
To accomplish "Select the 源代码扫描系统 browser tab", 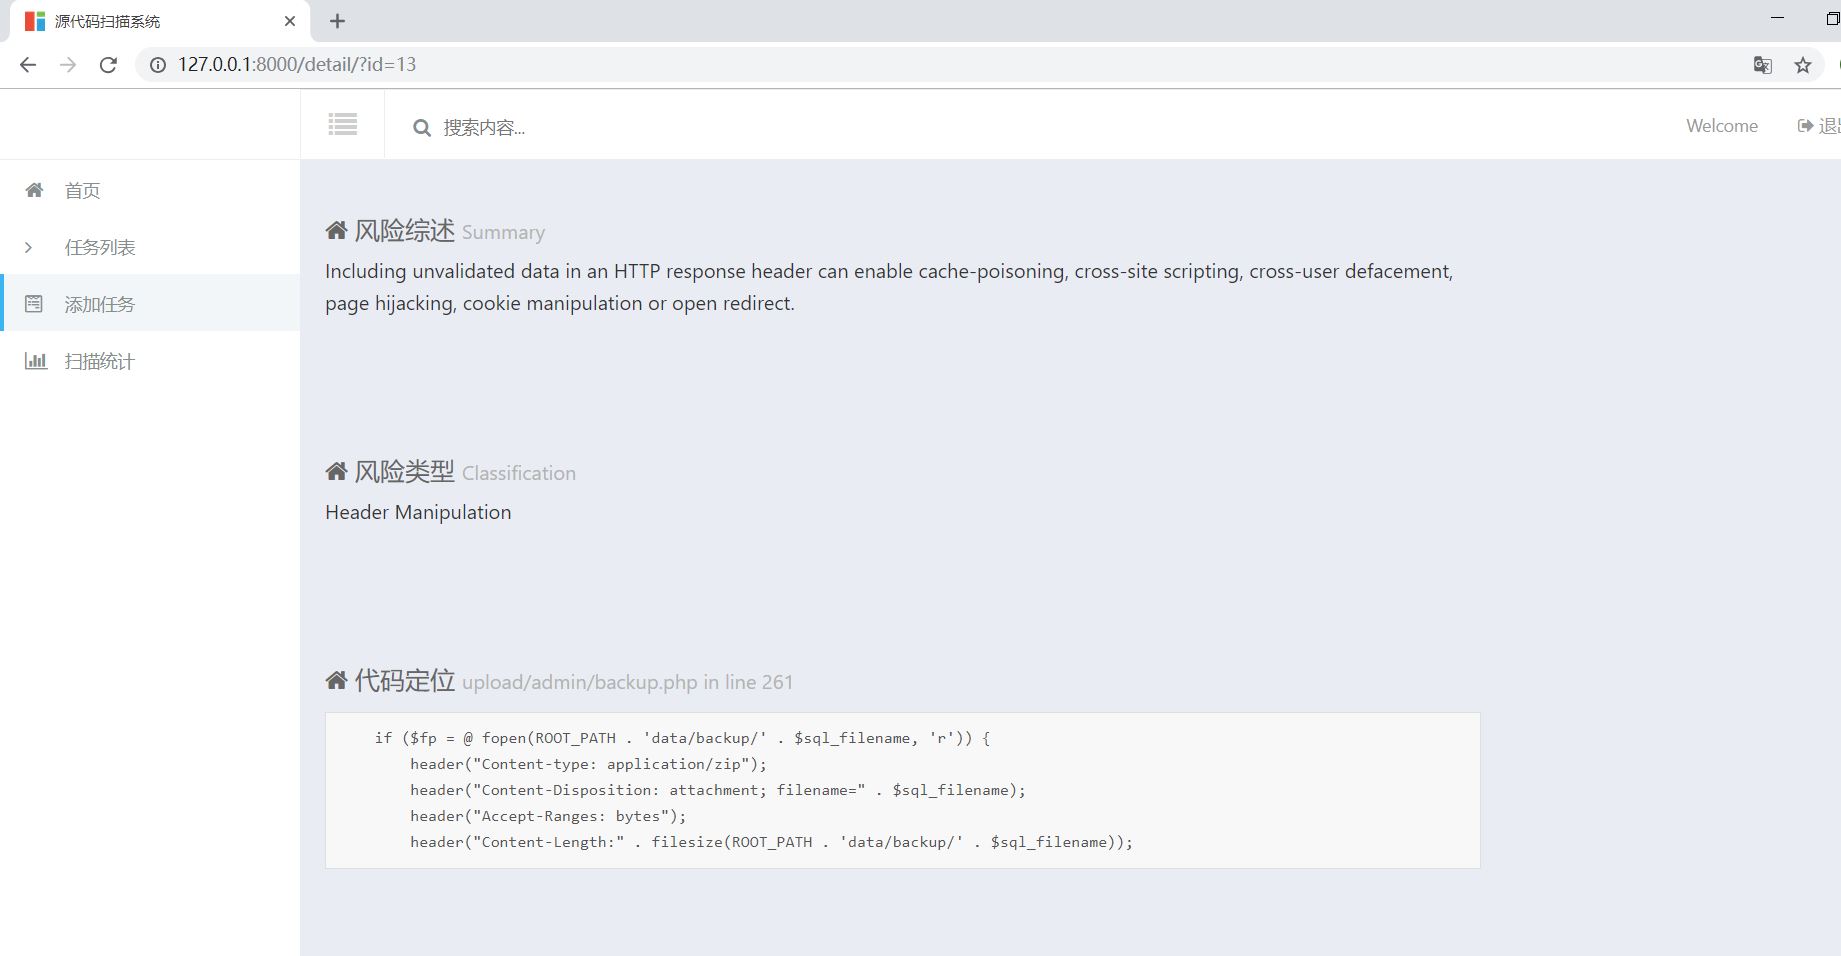I will click(160, 21).
